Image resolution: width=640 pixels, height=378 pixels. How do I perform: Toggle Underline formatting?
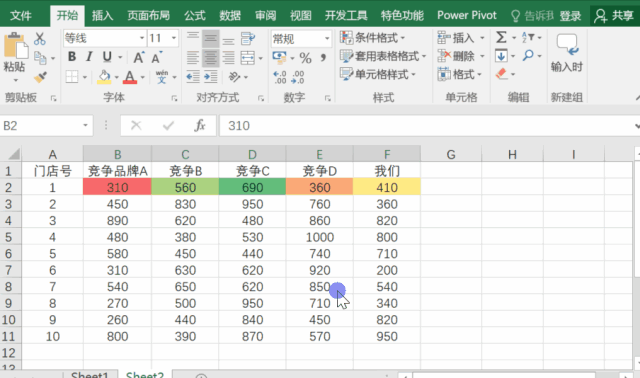pos(107,57)
